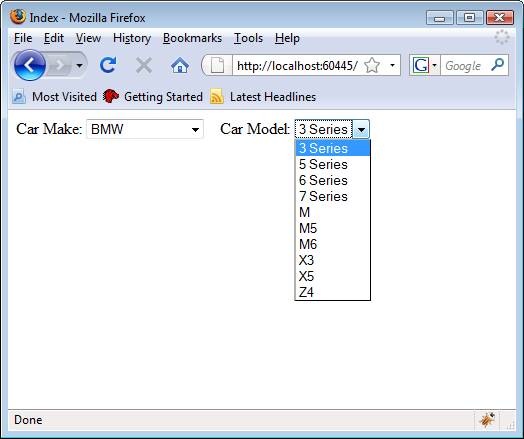The image size is (524, 439).
Task: Click the Stop loading X icon
Action: (x=144, y=65)
